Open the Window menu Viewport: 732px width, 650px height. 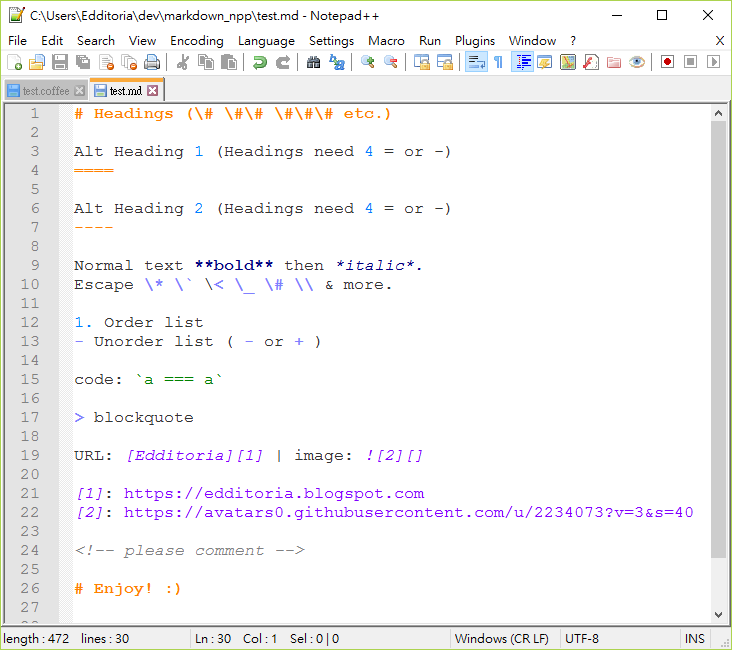[532, 41]
